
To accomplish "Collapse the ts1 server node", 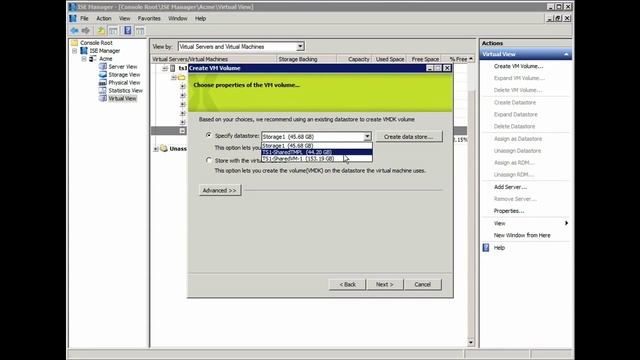I will tap(165, 68).
